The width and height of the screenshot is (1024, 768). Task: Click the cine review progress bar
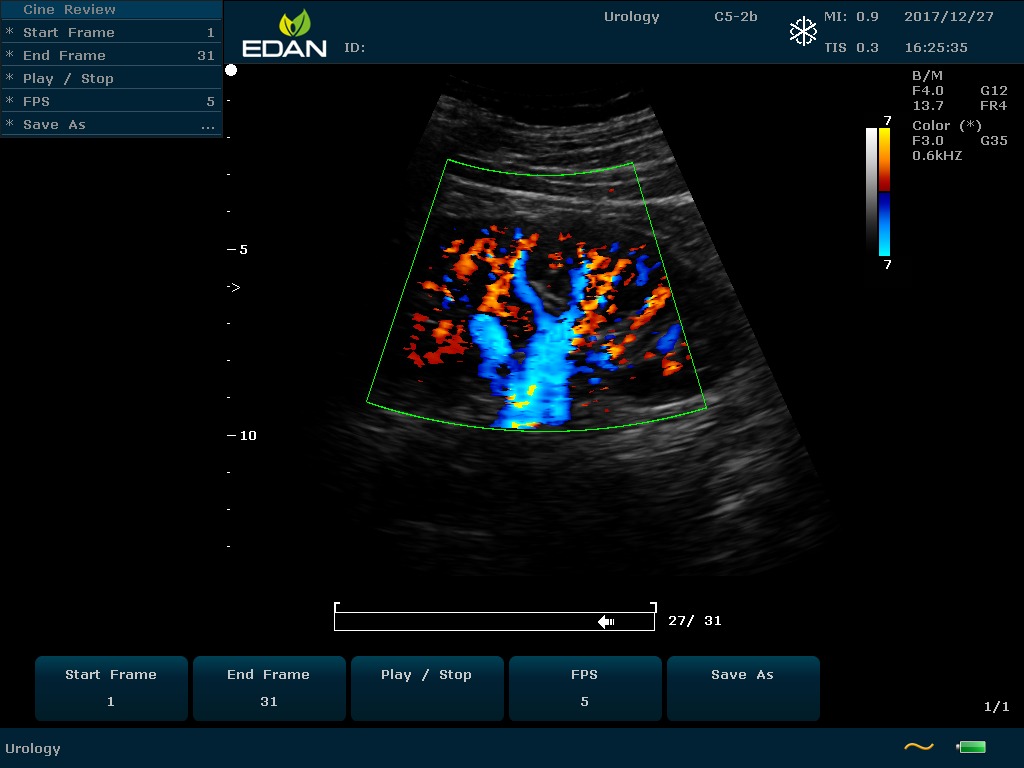click(x=494, y=621)
